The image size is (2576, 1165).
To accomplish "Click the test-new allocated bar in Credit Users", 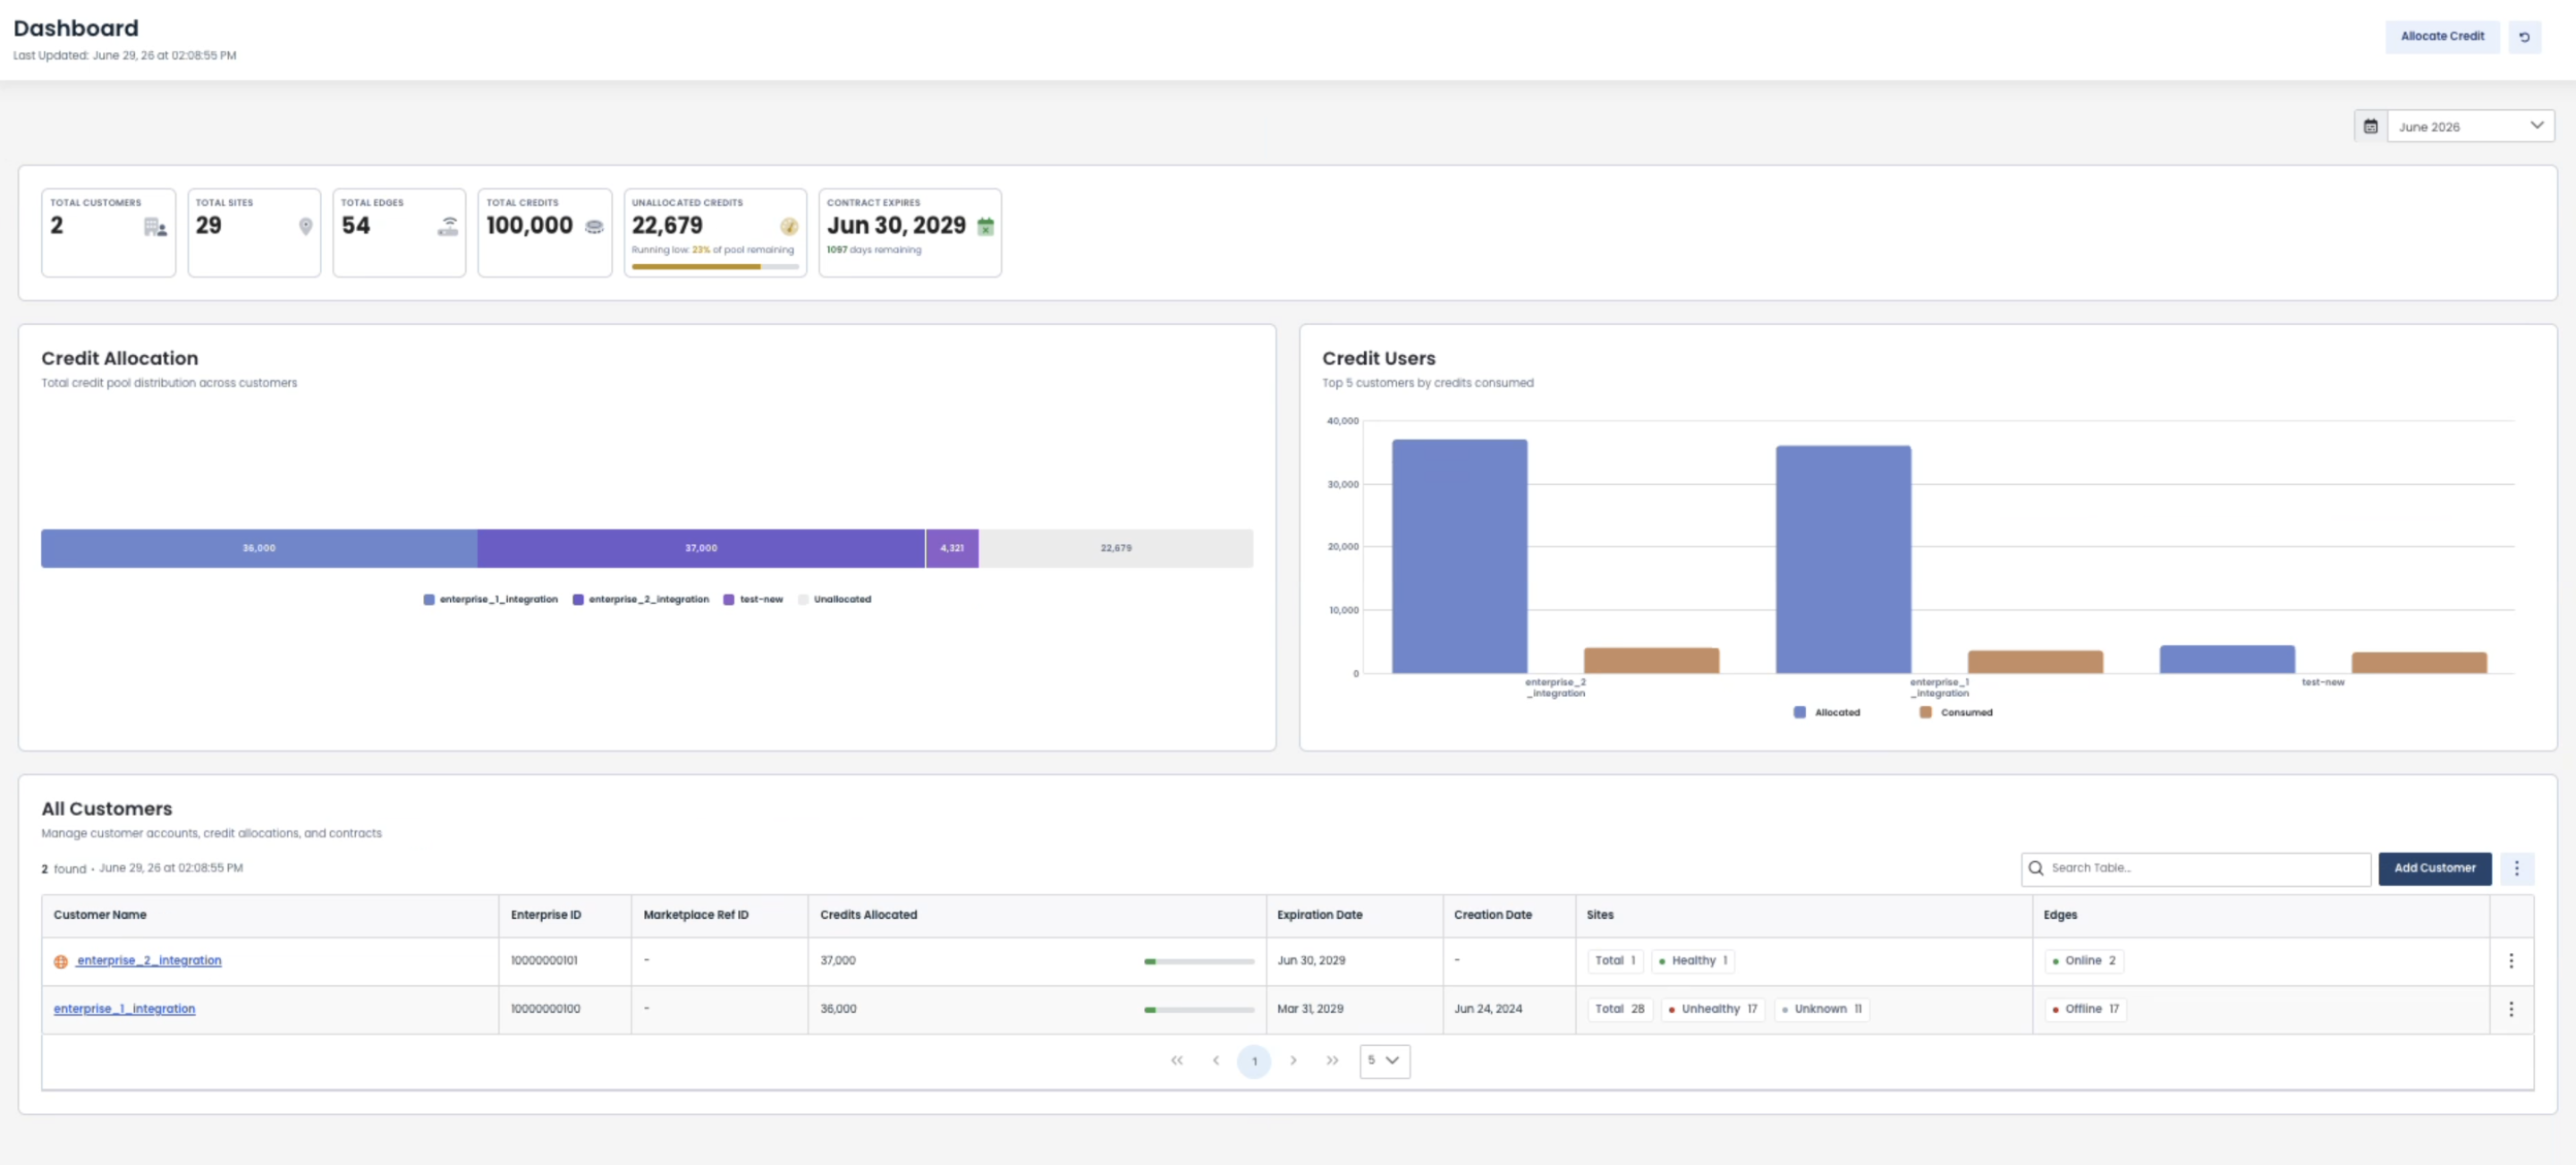I will [2227, 660].
